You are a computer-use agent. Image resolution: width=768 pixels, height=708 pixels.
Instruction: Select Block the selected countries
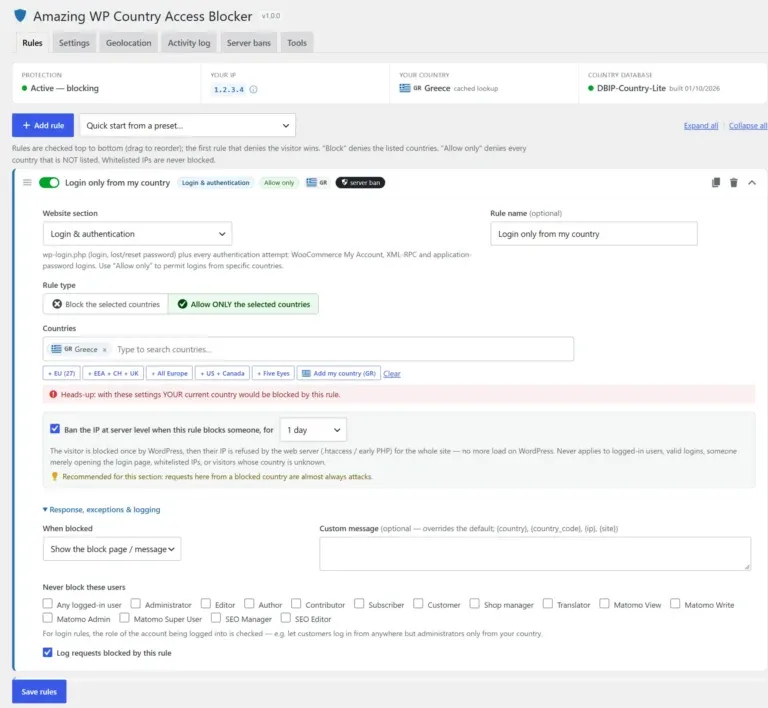106,304
